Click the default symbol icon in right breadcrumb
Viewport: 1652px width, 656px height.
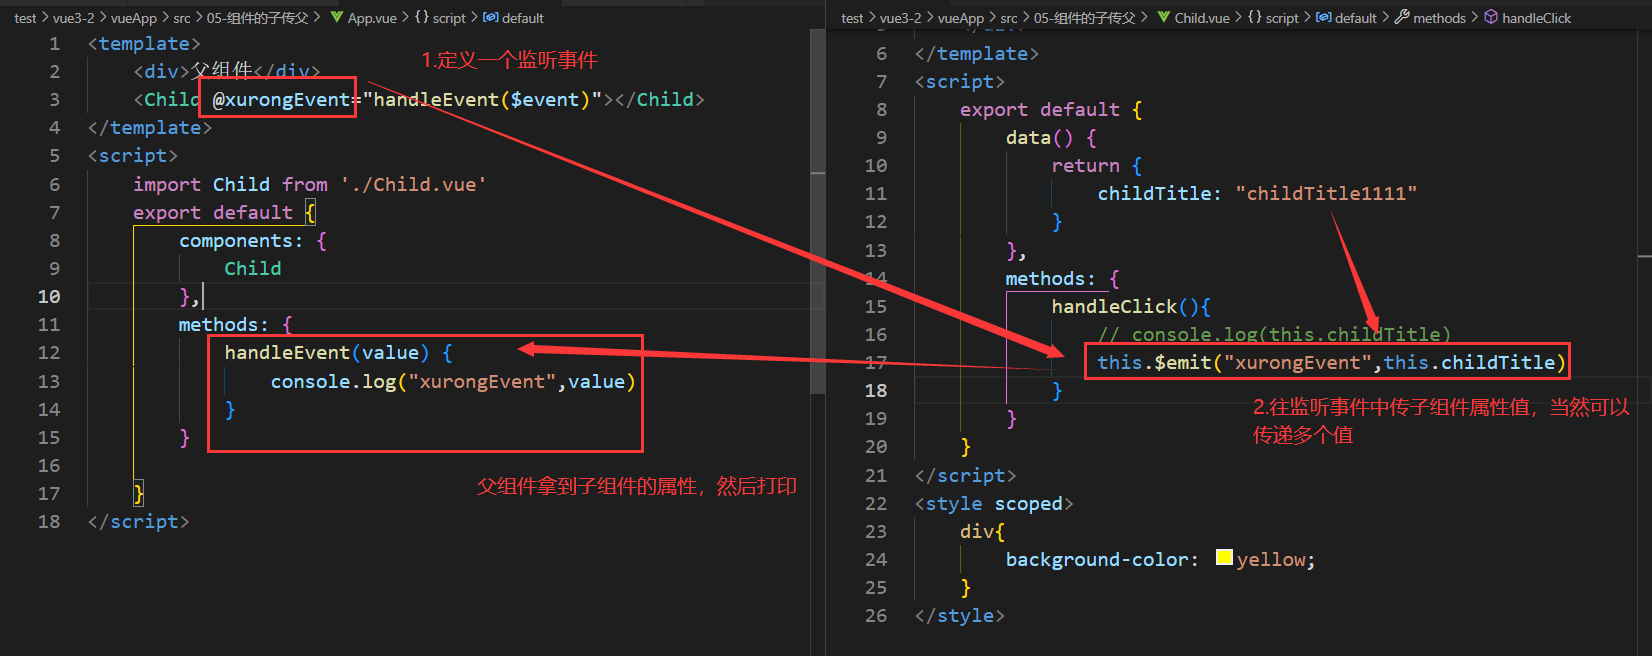[x=1324, y=17]
